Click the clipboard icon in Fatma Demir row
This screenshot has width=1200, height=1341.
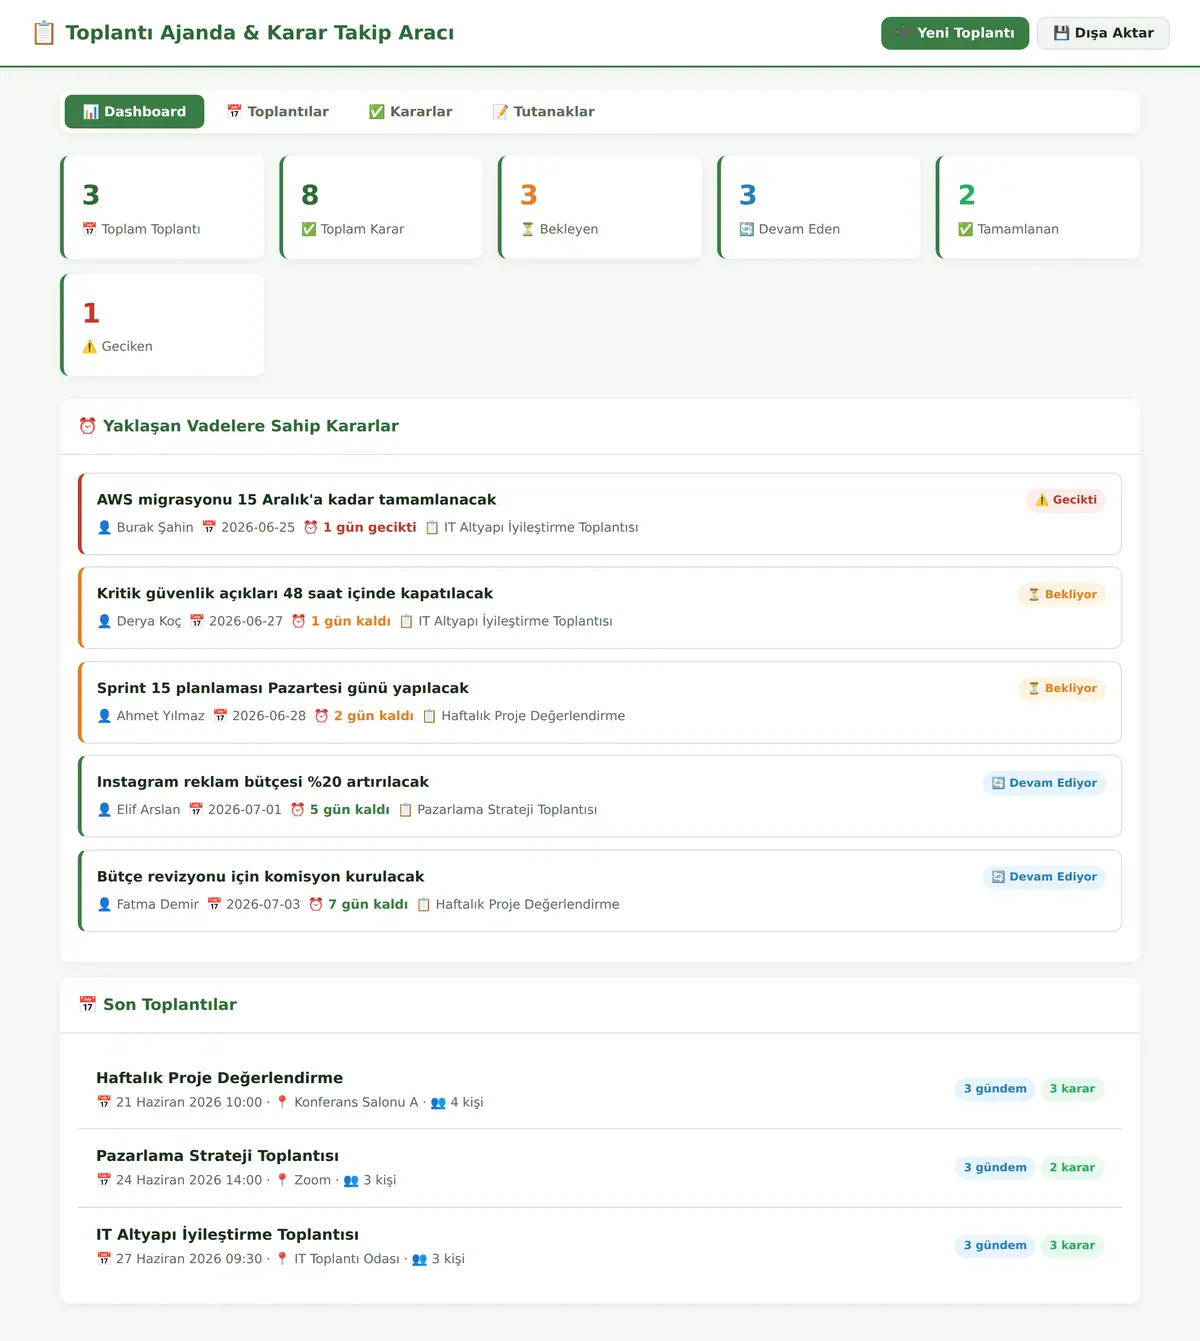tap(424, 905)
